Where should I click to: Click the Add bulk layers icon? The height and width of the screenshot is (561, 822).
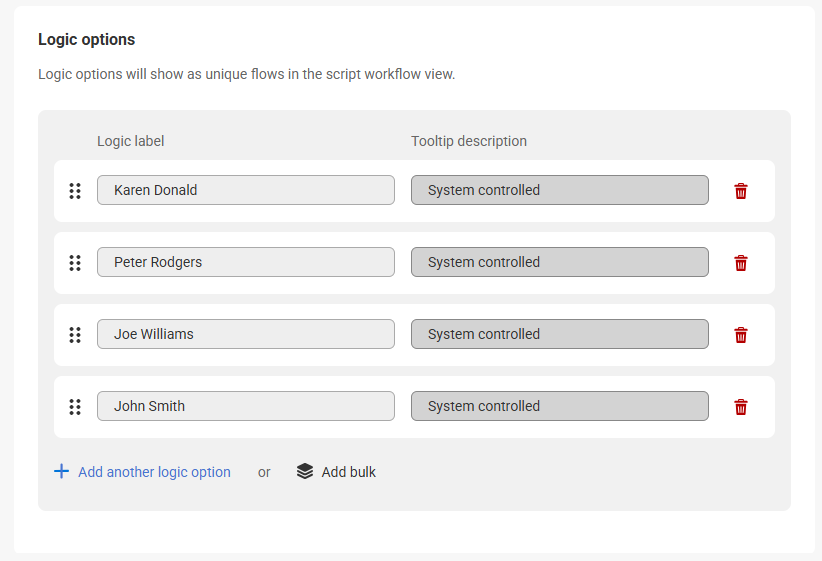pos(305,471)
